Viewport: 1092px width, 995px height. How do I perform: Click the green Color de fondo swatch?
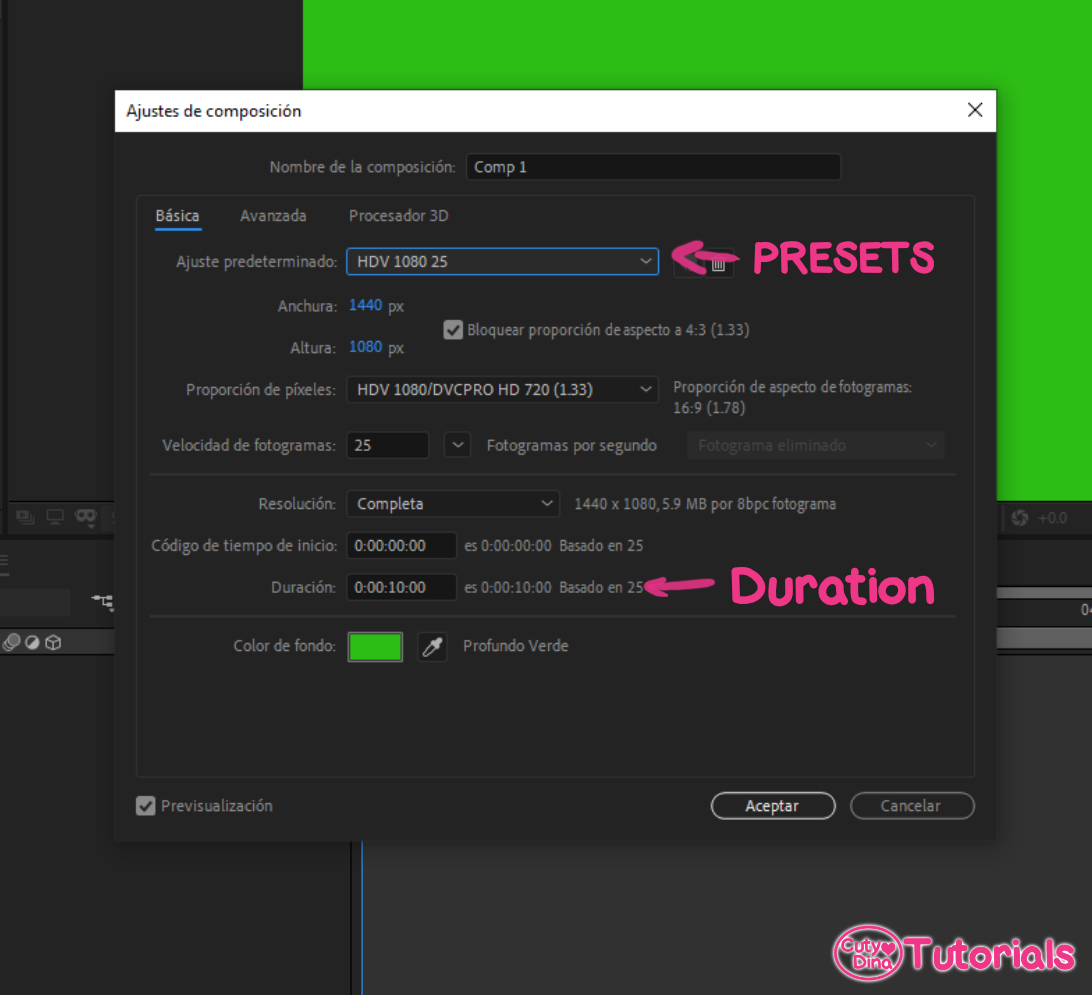coord(375,647)
